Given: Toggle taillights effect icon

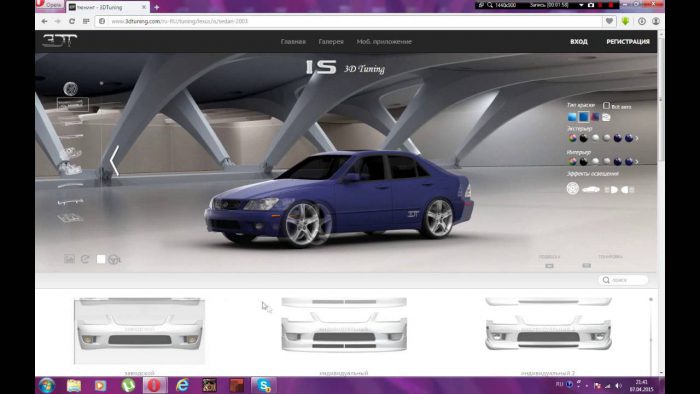Looking at the screenshot, I should 628,190.
